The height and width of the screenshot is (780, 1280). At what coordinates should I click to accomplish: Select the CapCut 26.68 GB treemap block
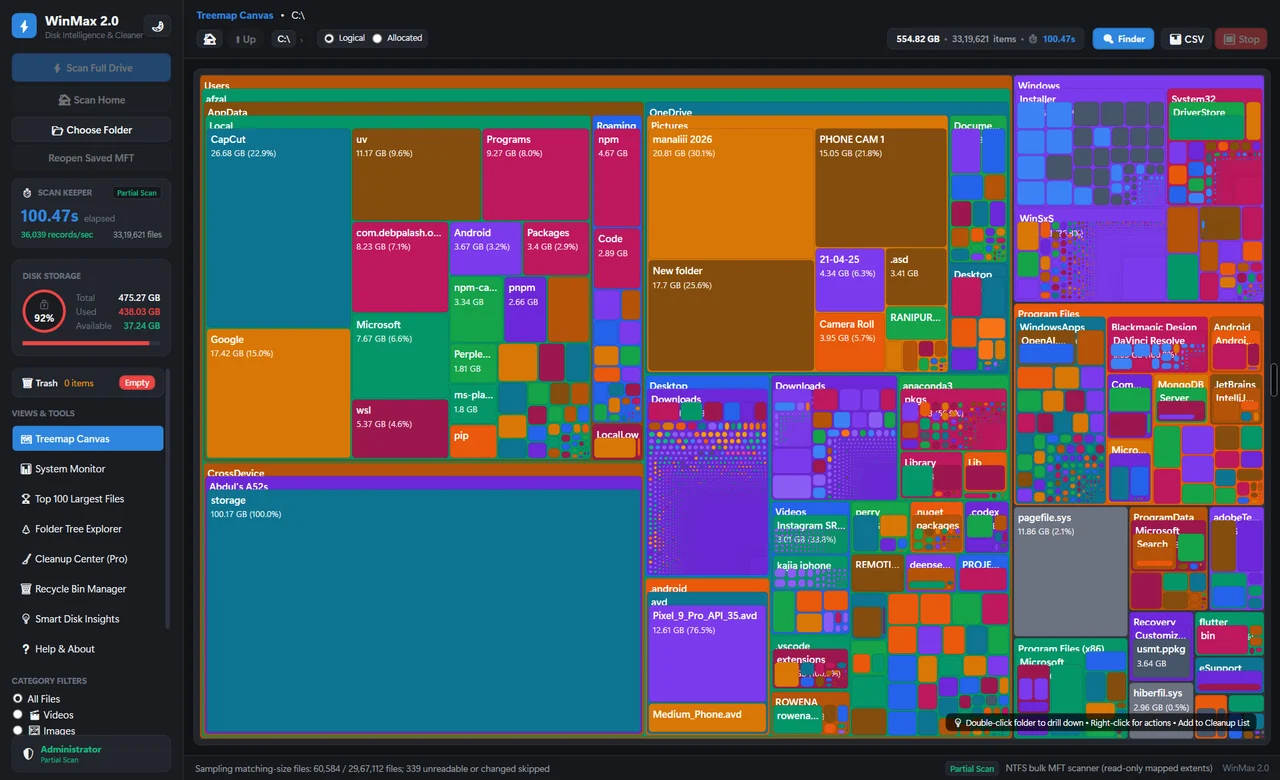coord(278,228)
